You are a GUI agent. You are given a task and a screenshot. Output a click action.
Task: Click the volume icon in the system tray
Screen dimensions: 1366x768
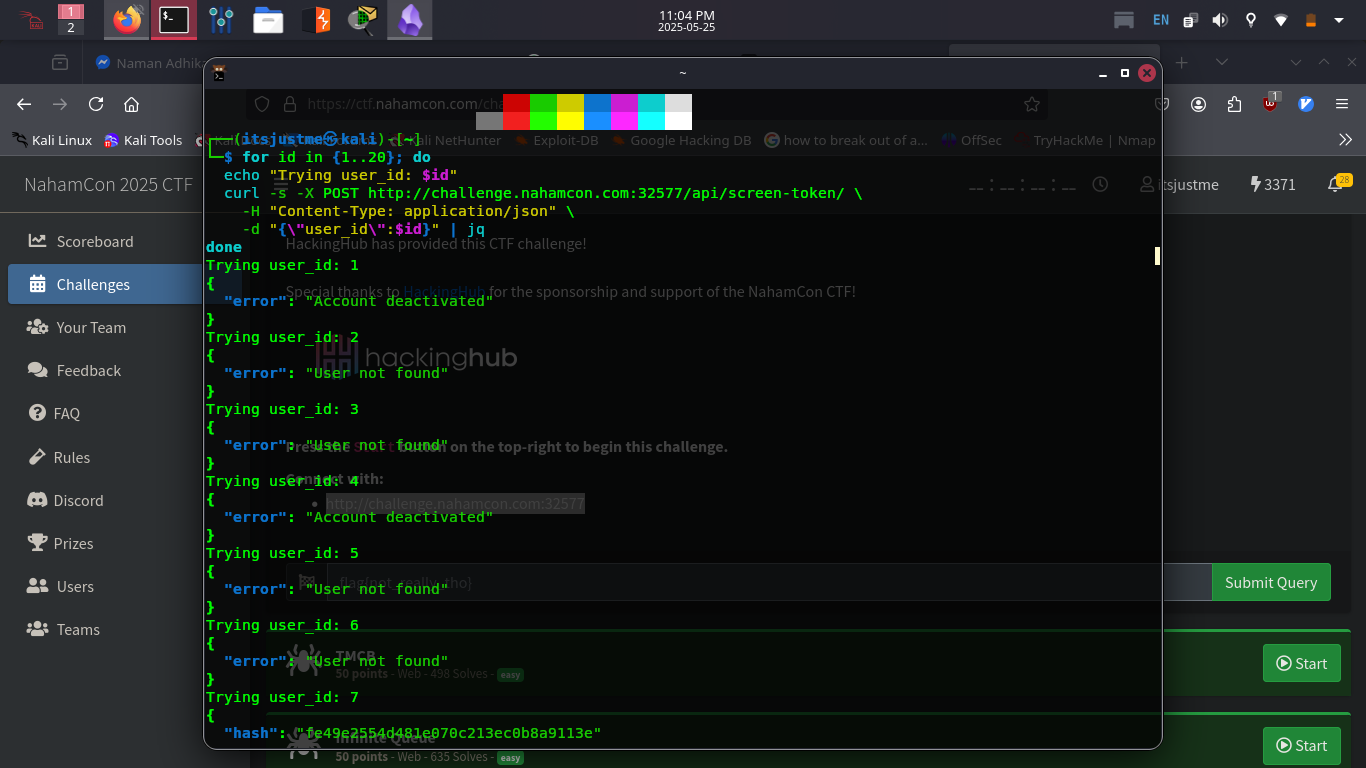click(1219, 19)
